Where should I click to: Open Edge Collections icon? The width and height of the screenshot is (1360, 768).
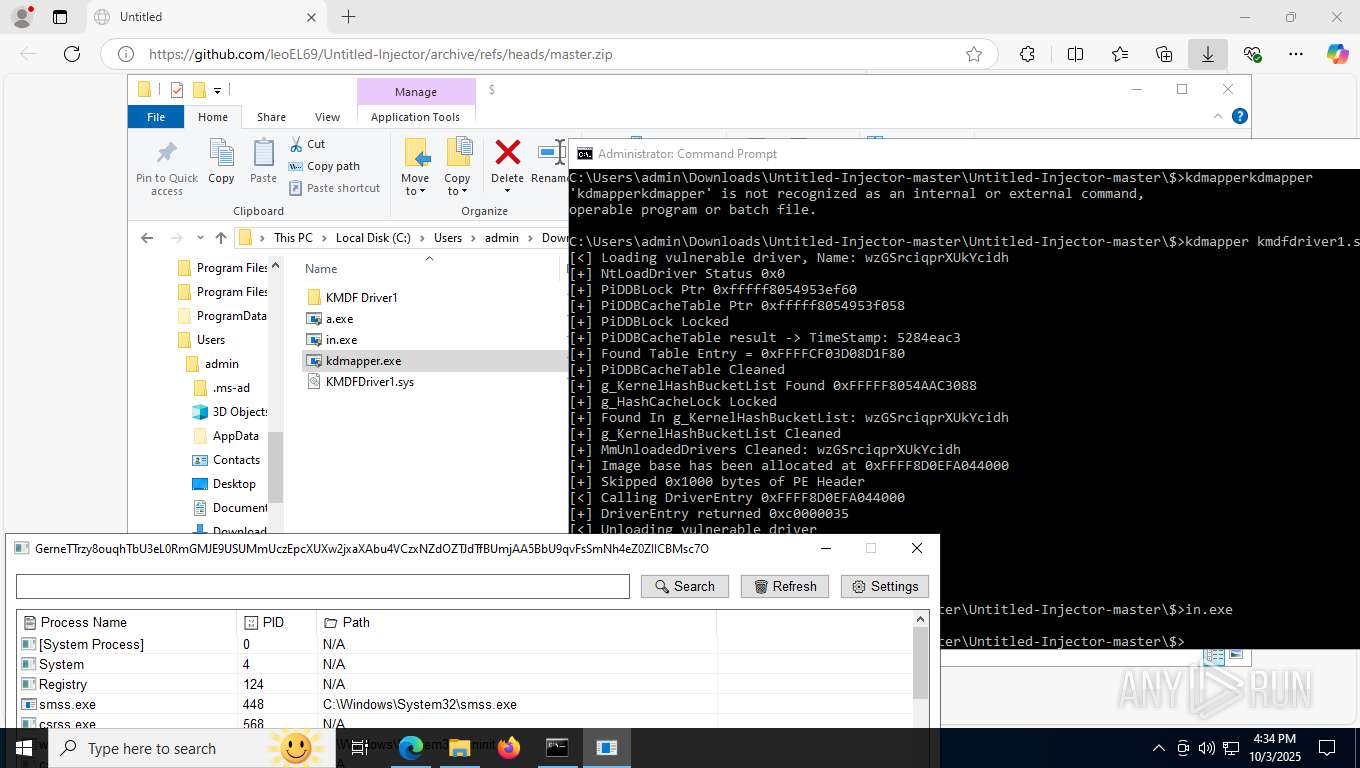click(1163, 54)
